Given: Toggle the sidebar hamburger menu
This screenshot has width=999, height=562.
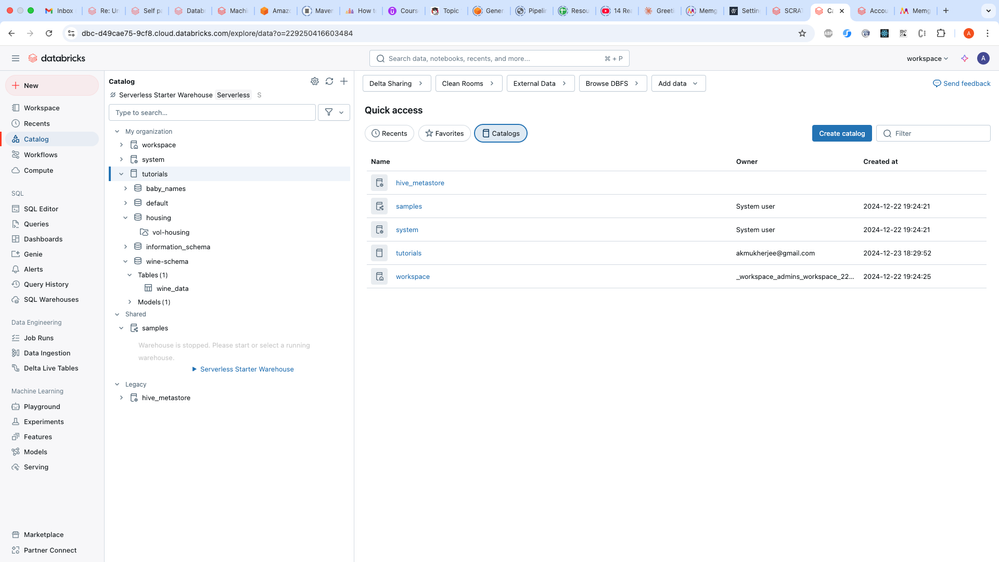Looking at the screenshot, I should (15, 59).
